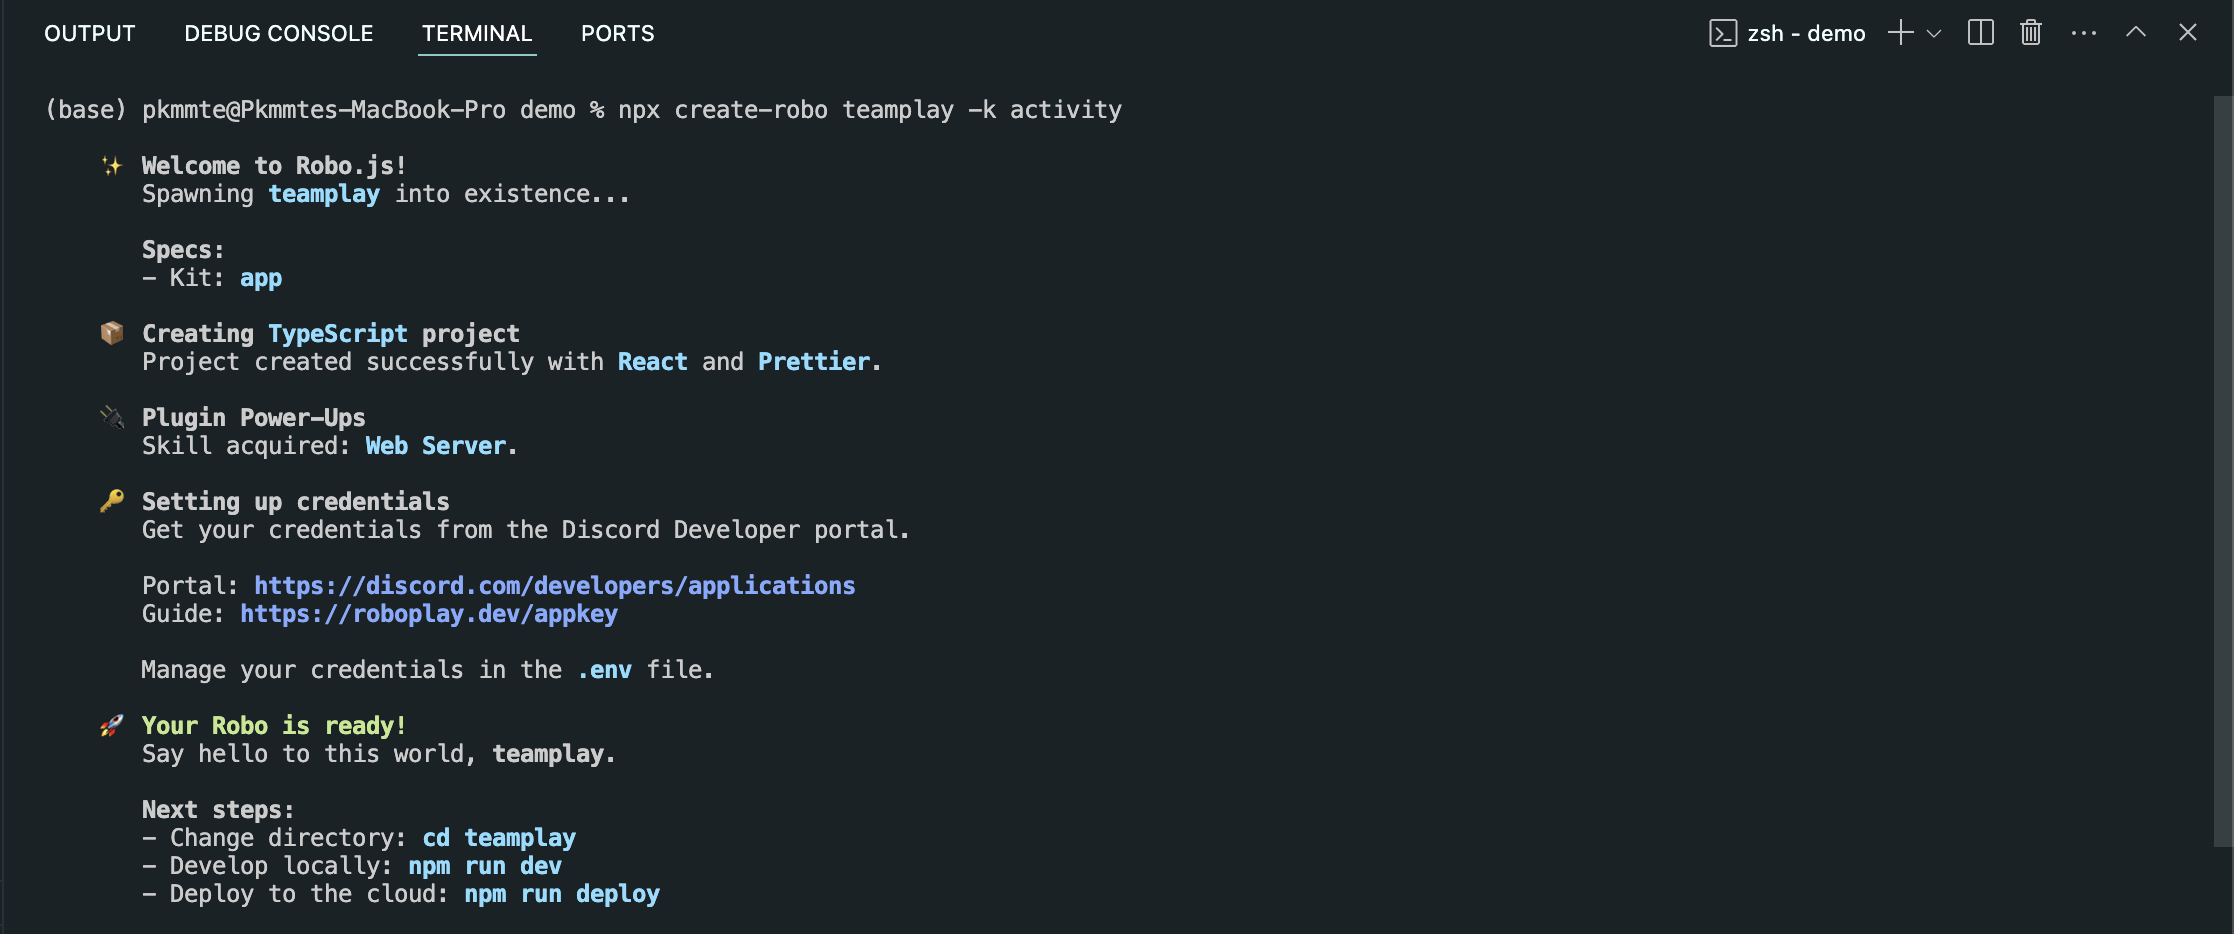Click the Kit value 'app'
The width and height of the screenshot is (2234, 934).
point(261,277)
